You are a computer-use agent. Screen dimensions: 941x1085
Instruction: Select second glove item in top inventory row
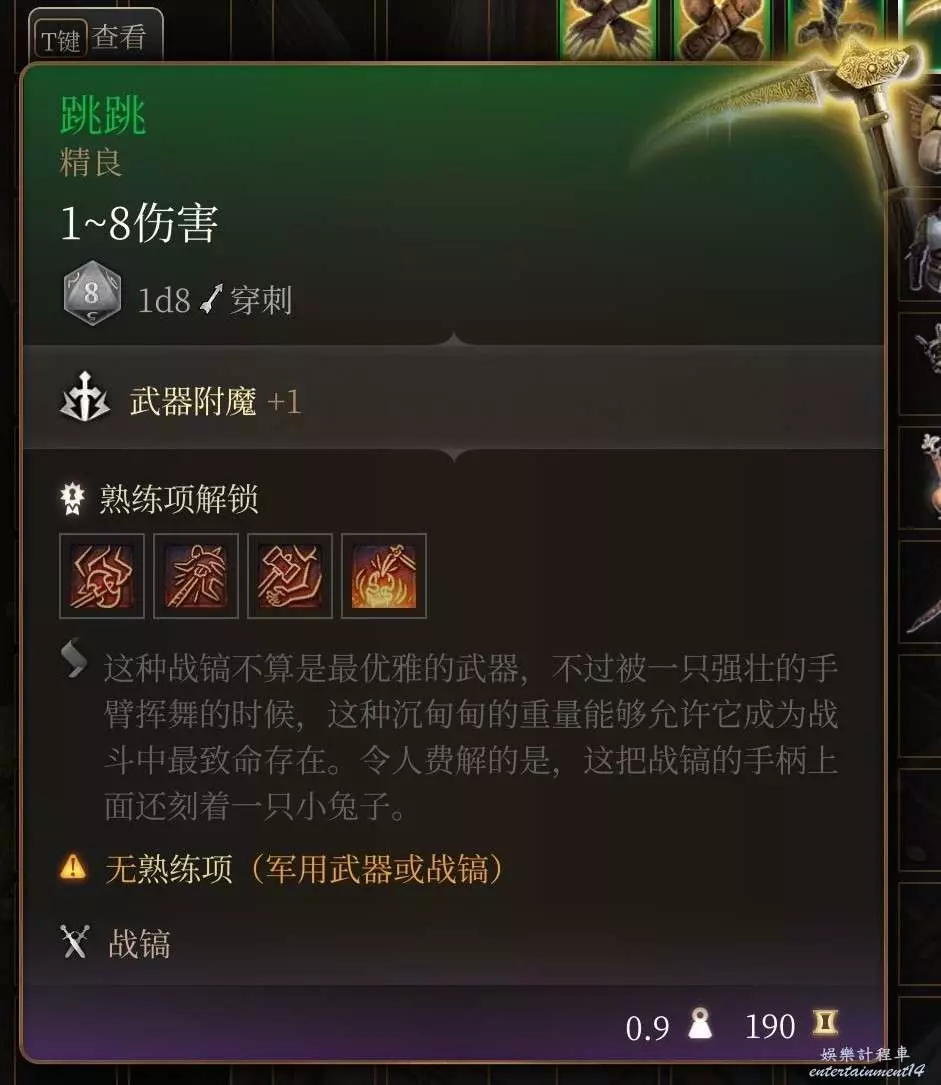pyautogui.click(x=723, y=28)
